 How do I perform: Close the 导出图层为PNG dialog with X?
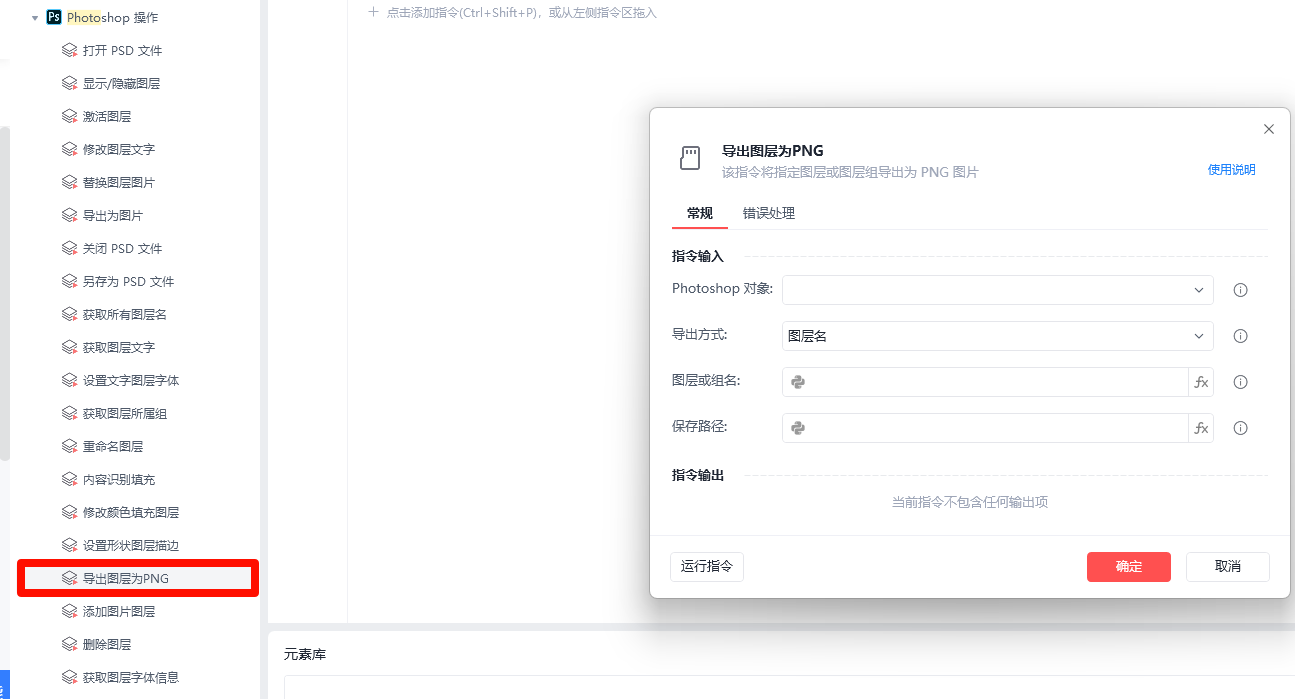(1269, 129)
